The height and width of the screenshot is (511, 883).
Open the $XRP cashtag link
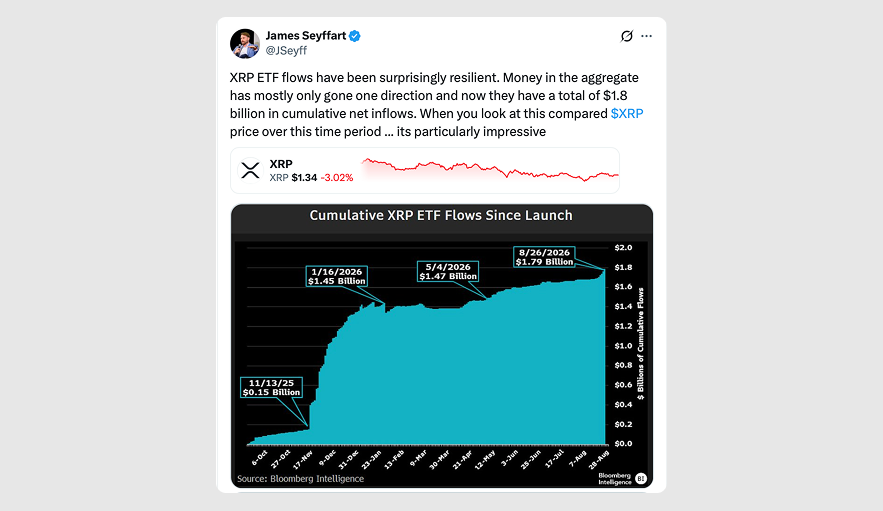627,113
